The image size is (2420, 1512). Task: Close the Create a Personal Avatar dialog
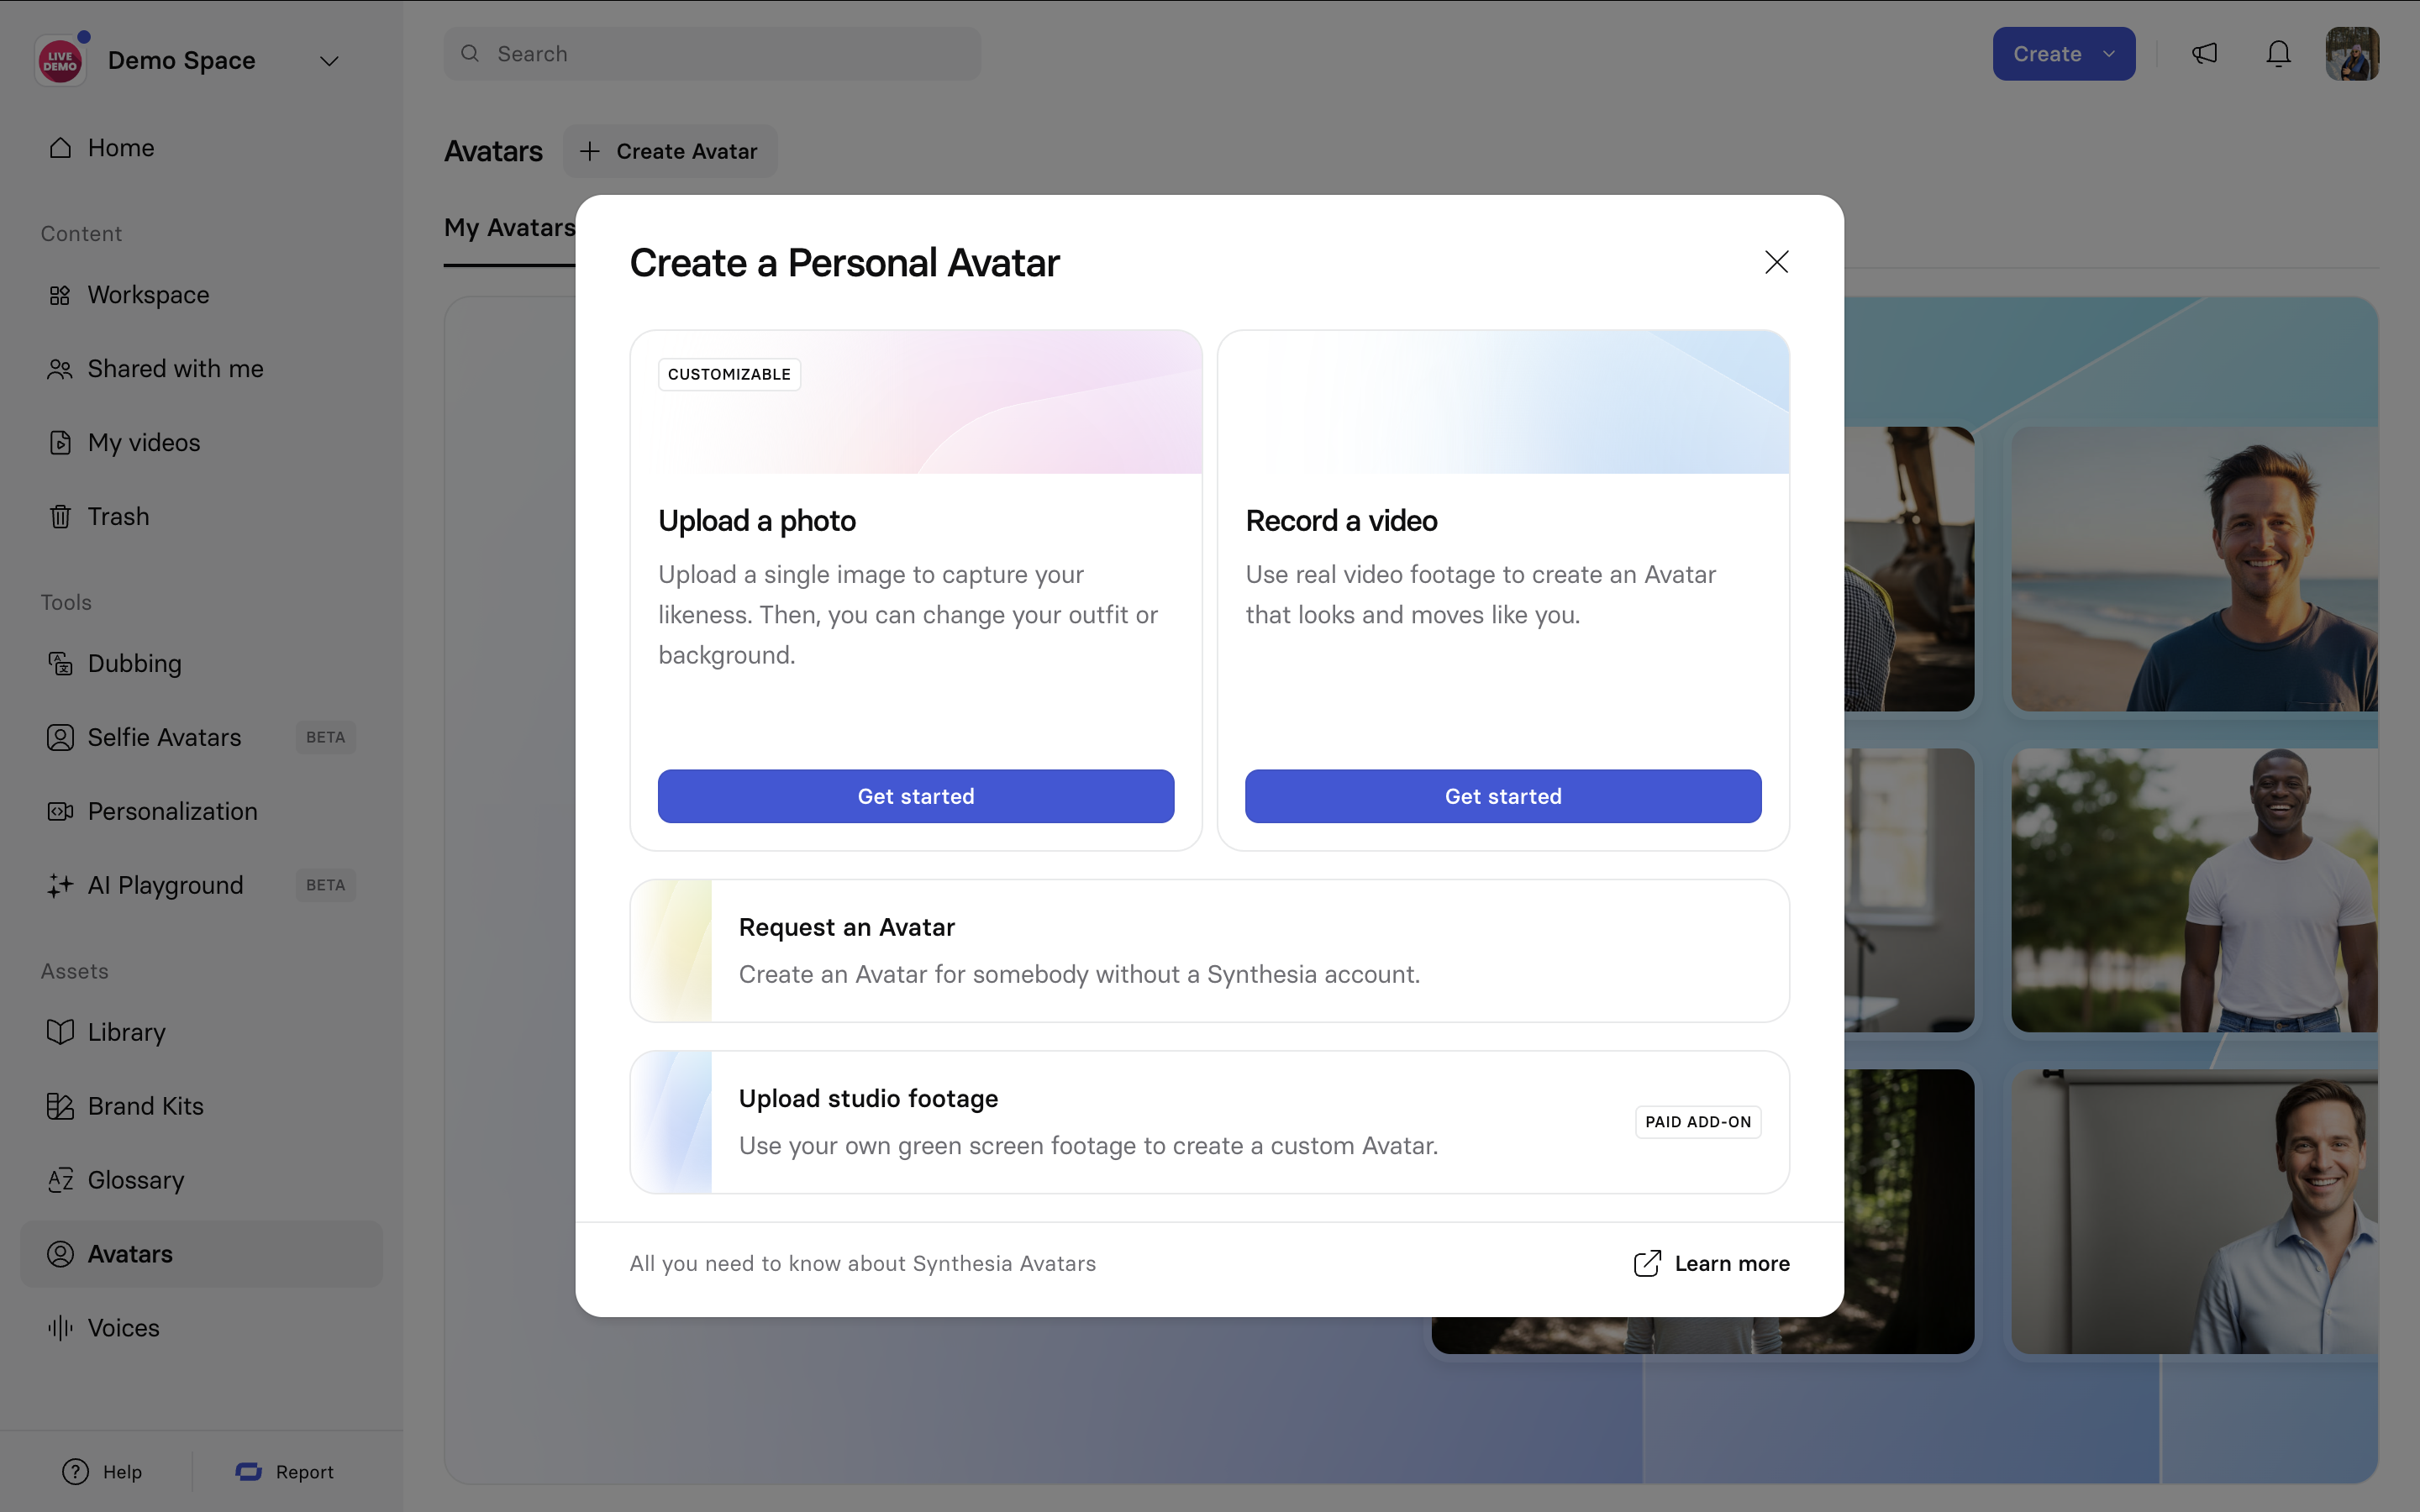pyautogui.click(x=1776, y=262)
